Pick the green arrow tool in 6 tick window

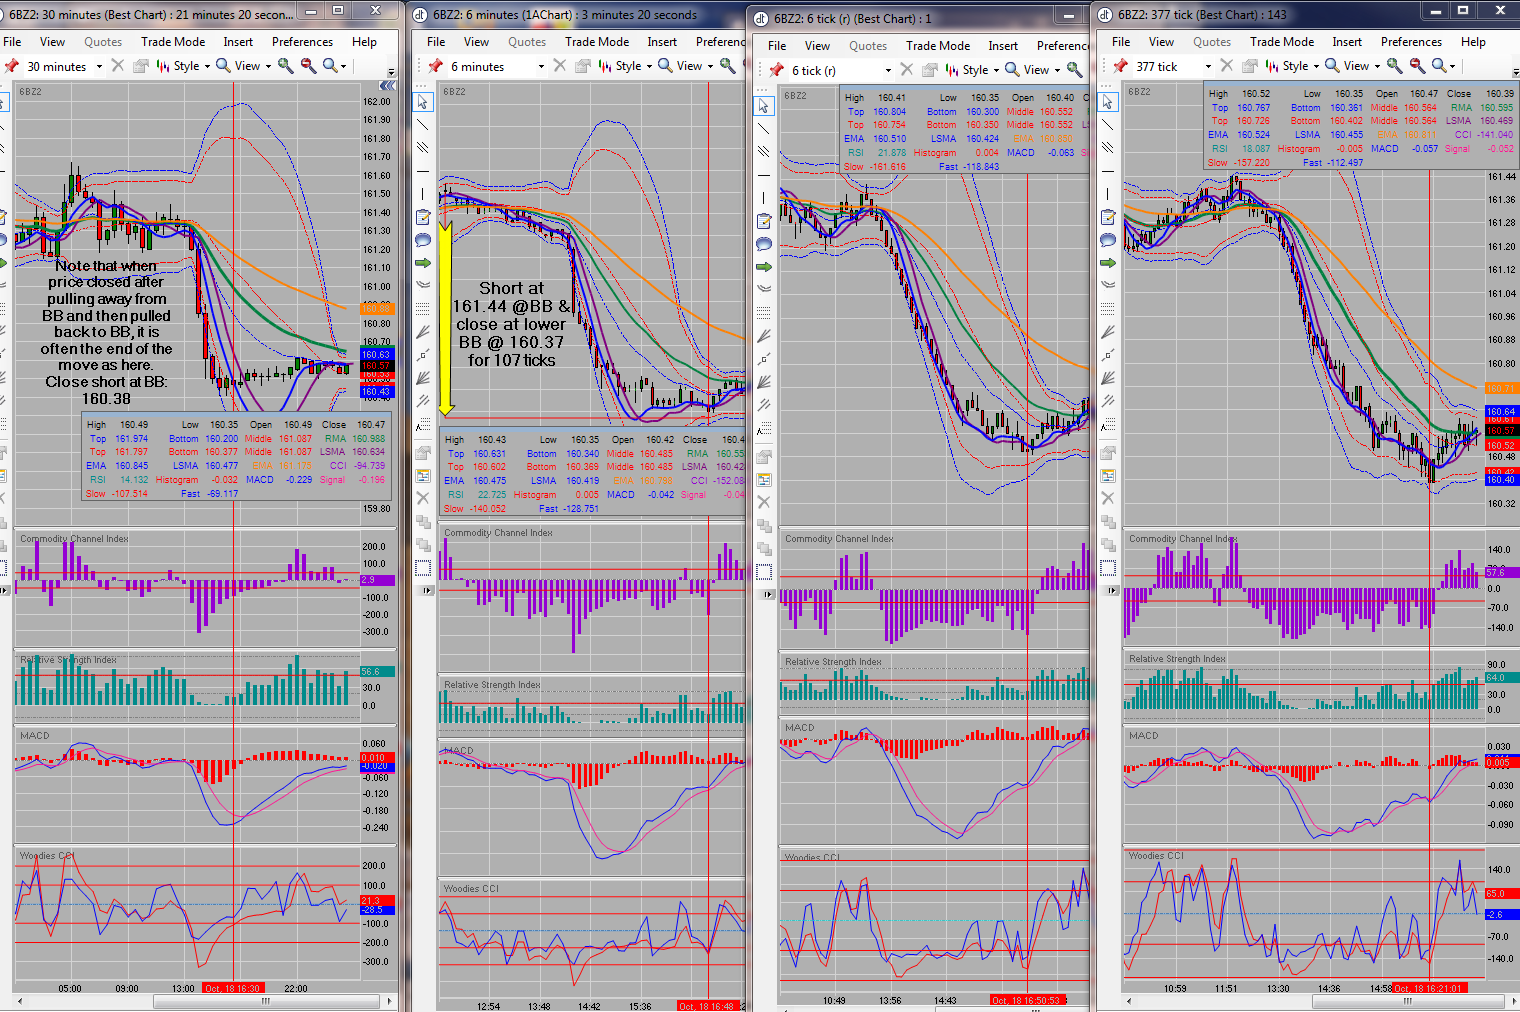tap(764, 267)
